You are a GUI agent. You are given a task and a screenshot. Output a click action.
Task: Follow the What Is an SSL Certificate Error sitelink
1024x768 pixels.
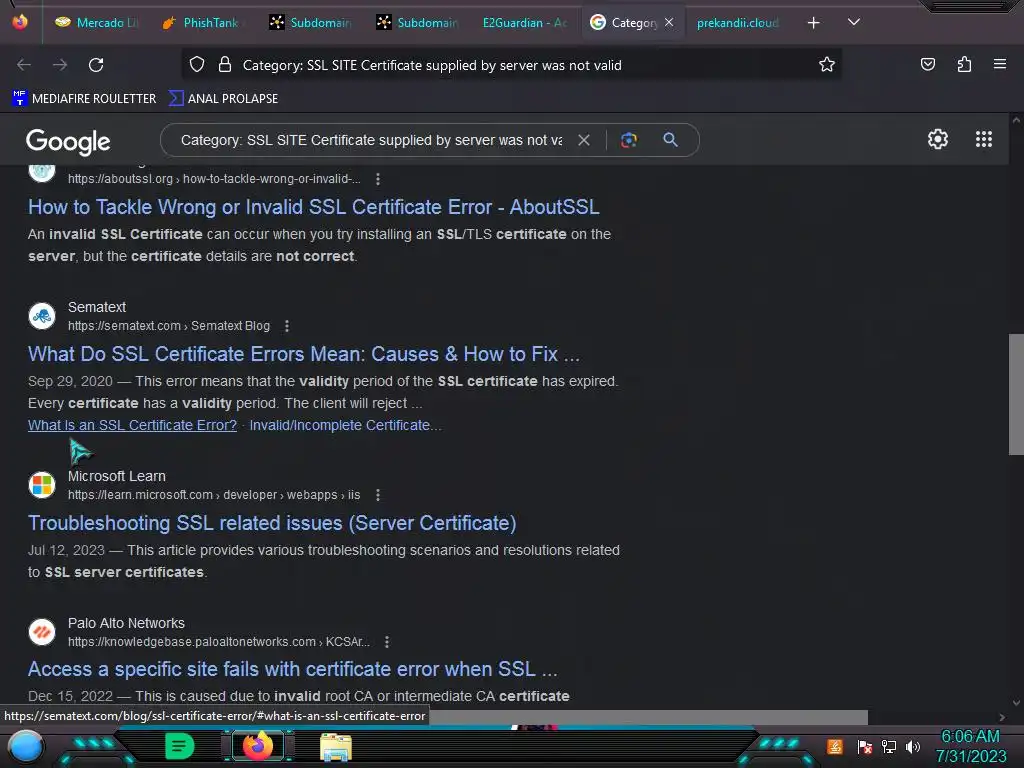pyautogui.click(x=133, y=425)
